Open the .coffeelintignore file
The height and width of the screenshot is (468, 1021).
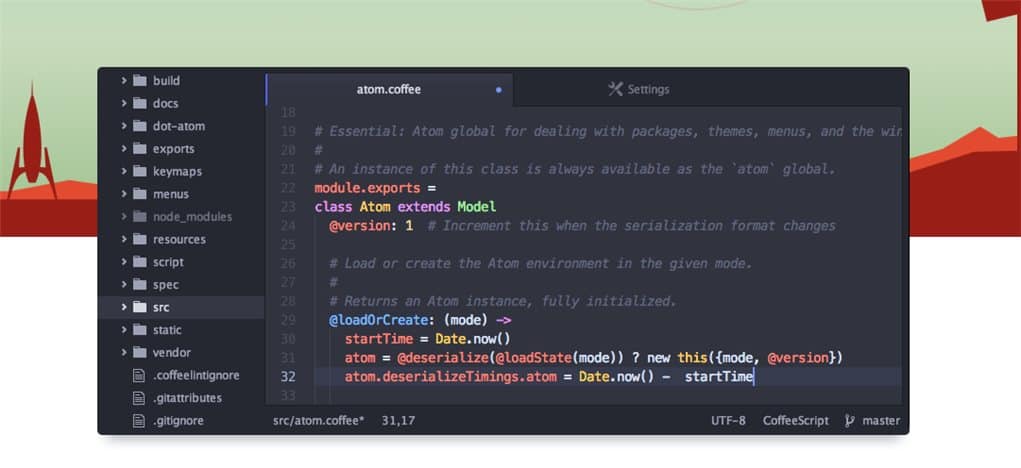[197, 376]
